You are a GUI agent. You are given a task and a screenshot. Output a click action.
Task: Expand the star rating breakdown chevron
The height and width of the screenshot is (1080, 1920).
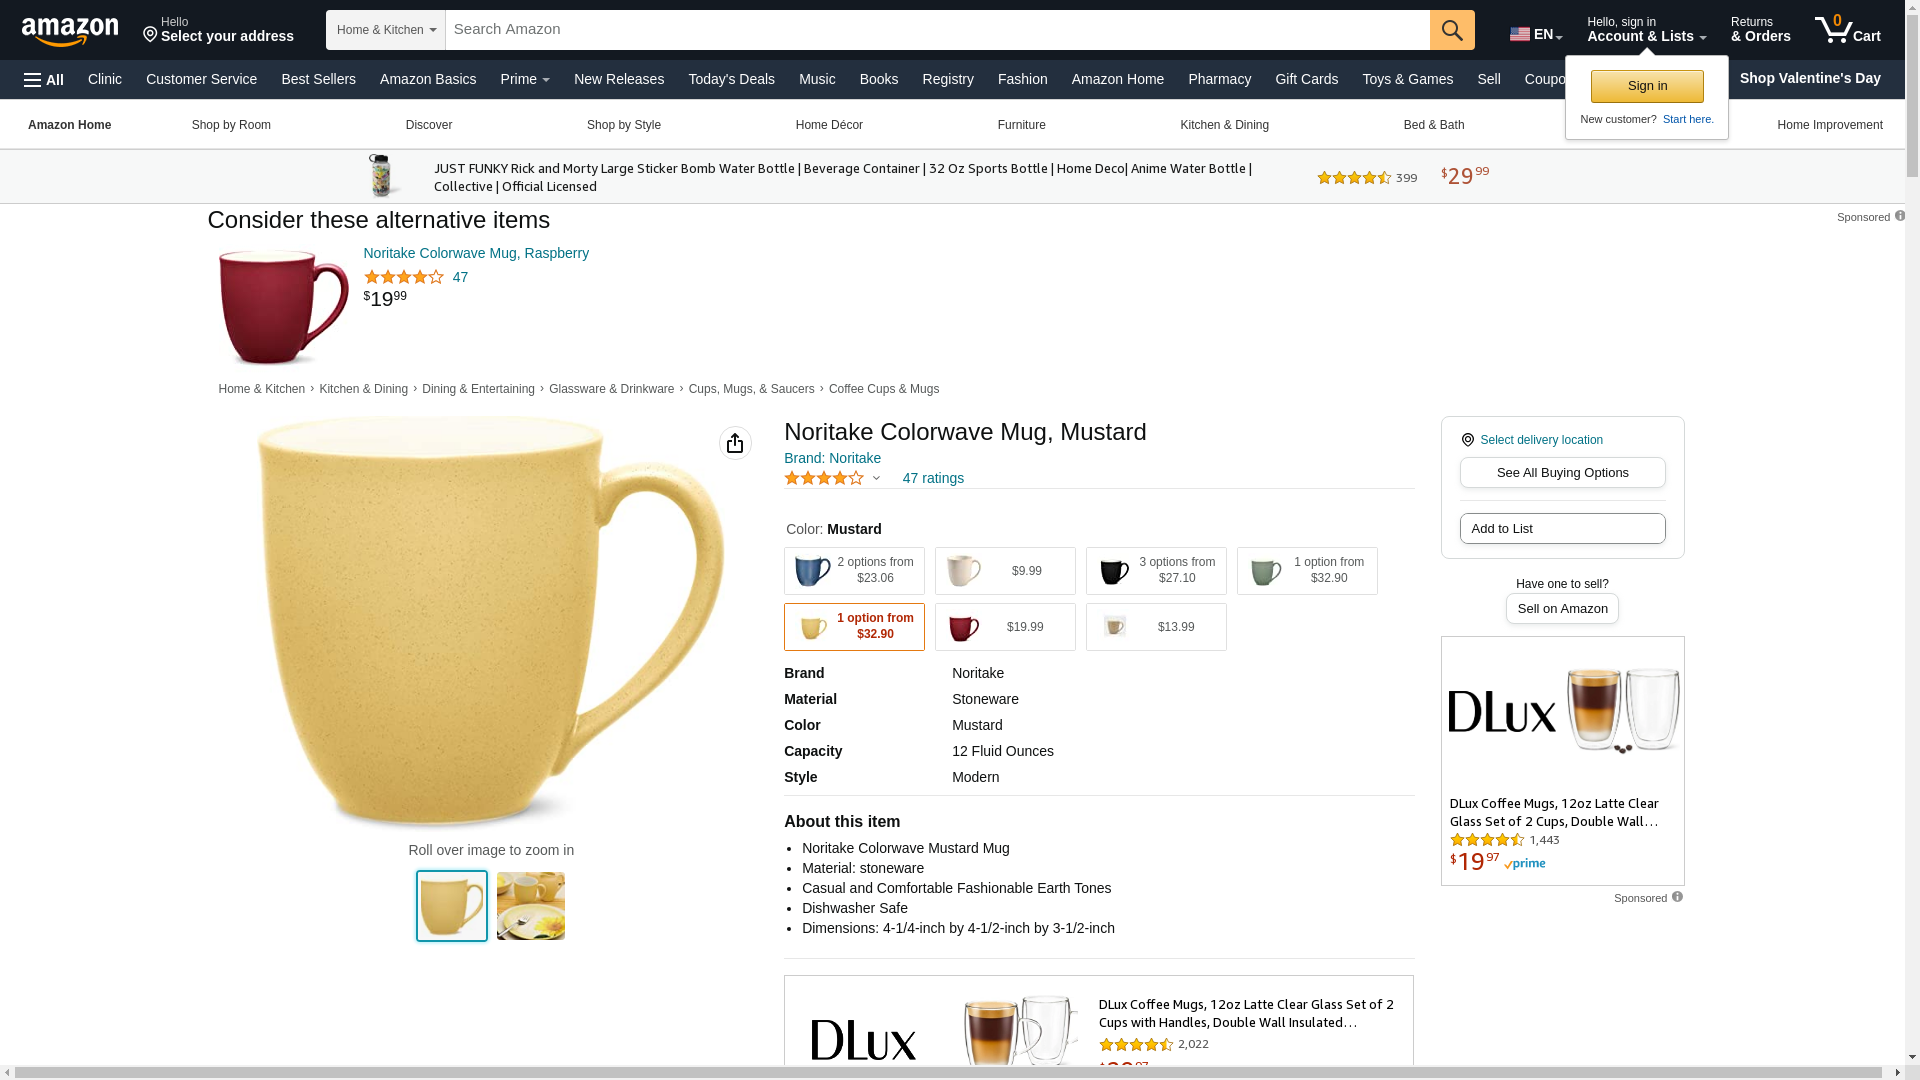(876, 478)
